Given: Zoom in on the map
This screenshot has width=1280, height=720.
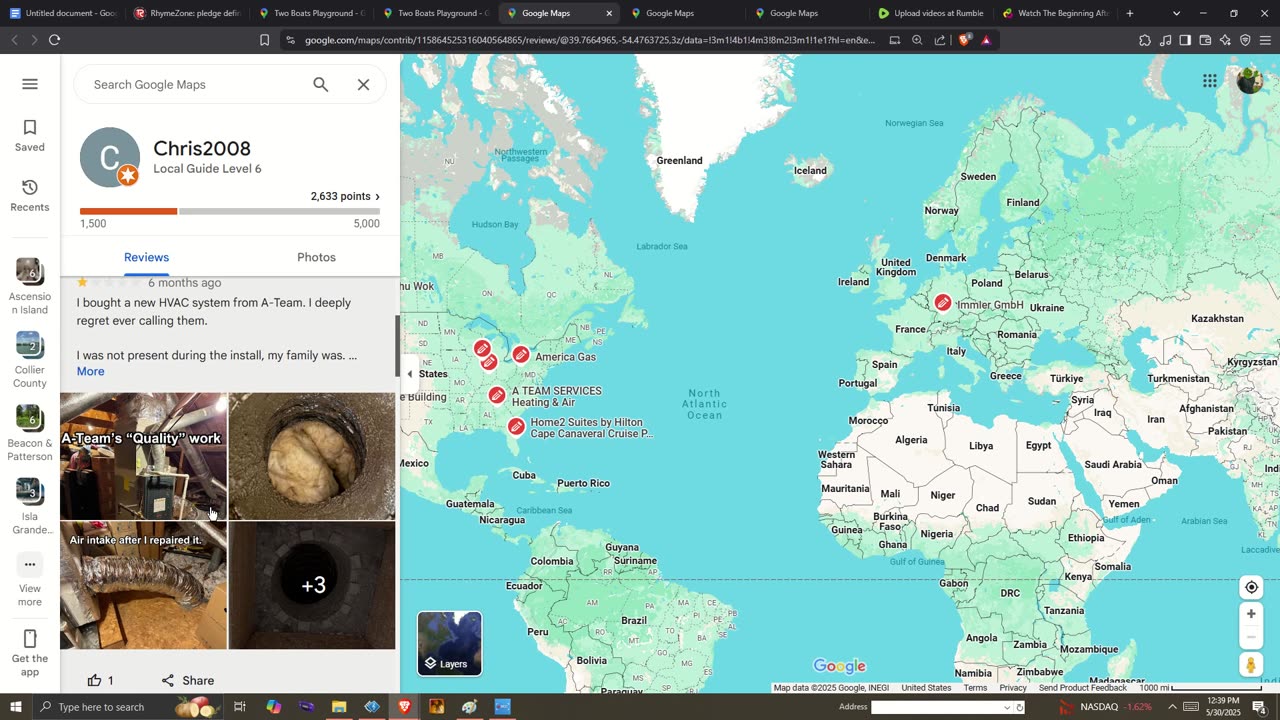Looking at the screenshot, I should pos(1251,614).
